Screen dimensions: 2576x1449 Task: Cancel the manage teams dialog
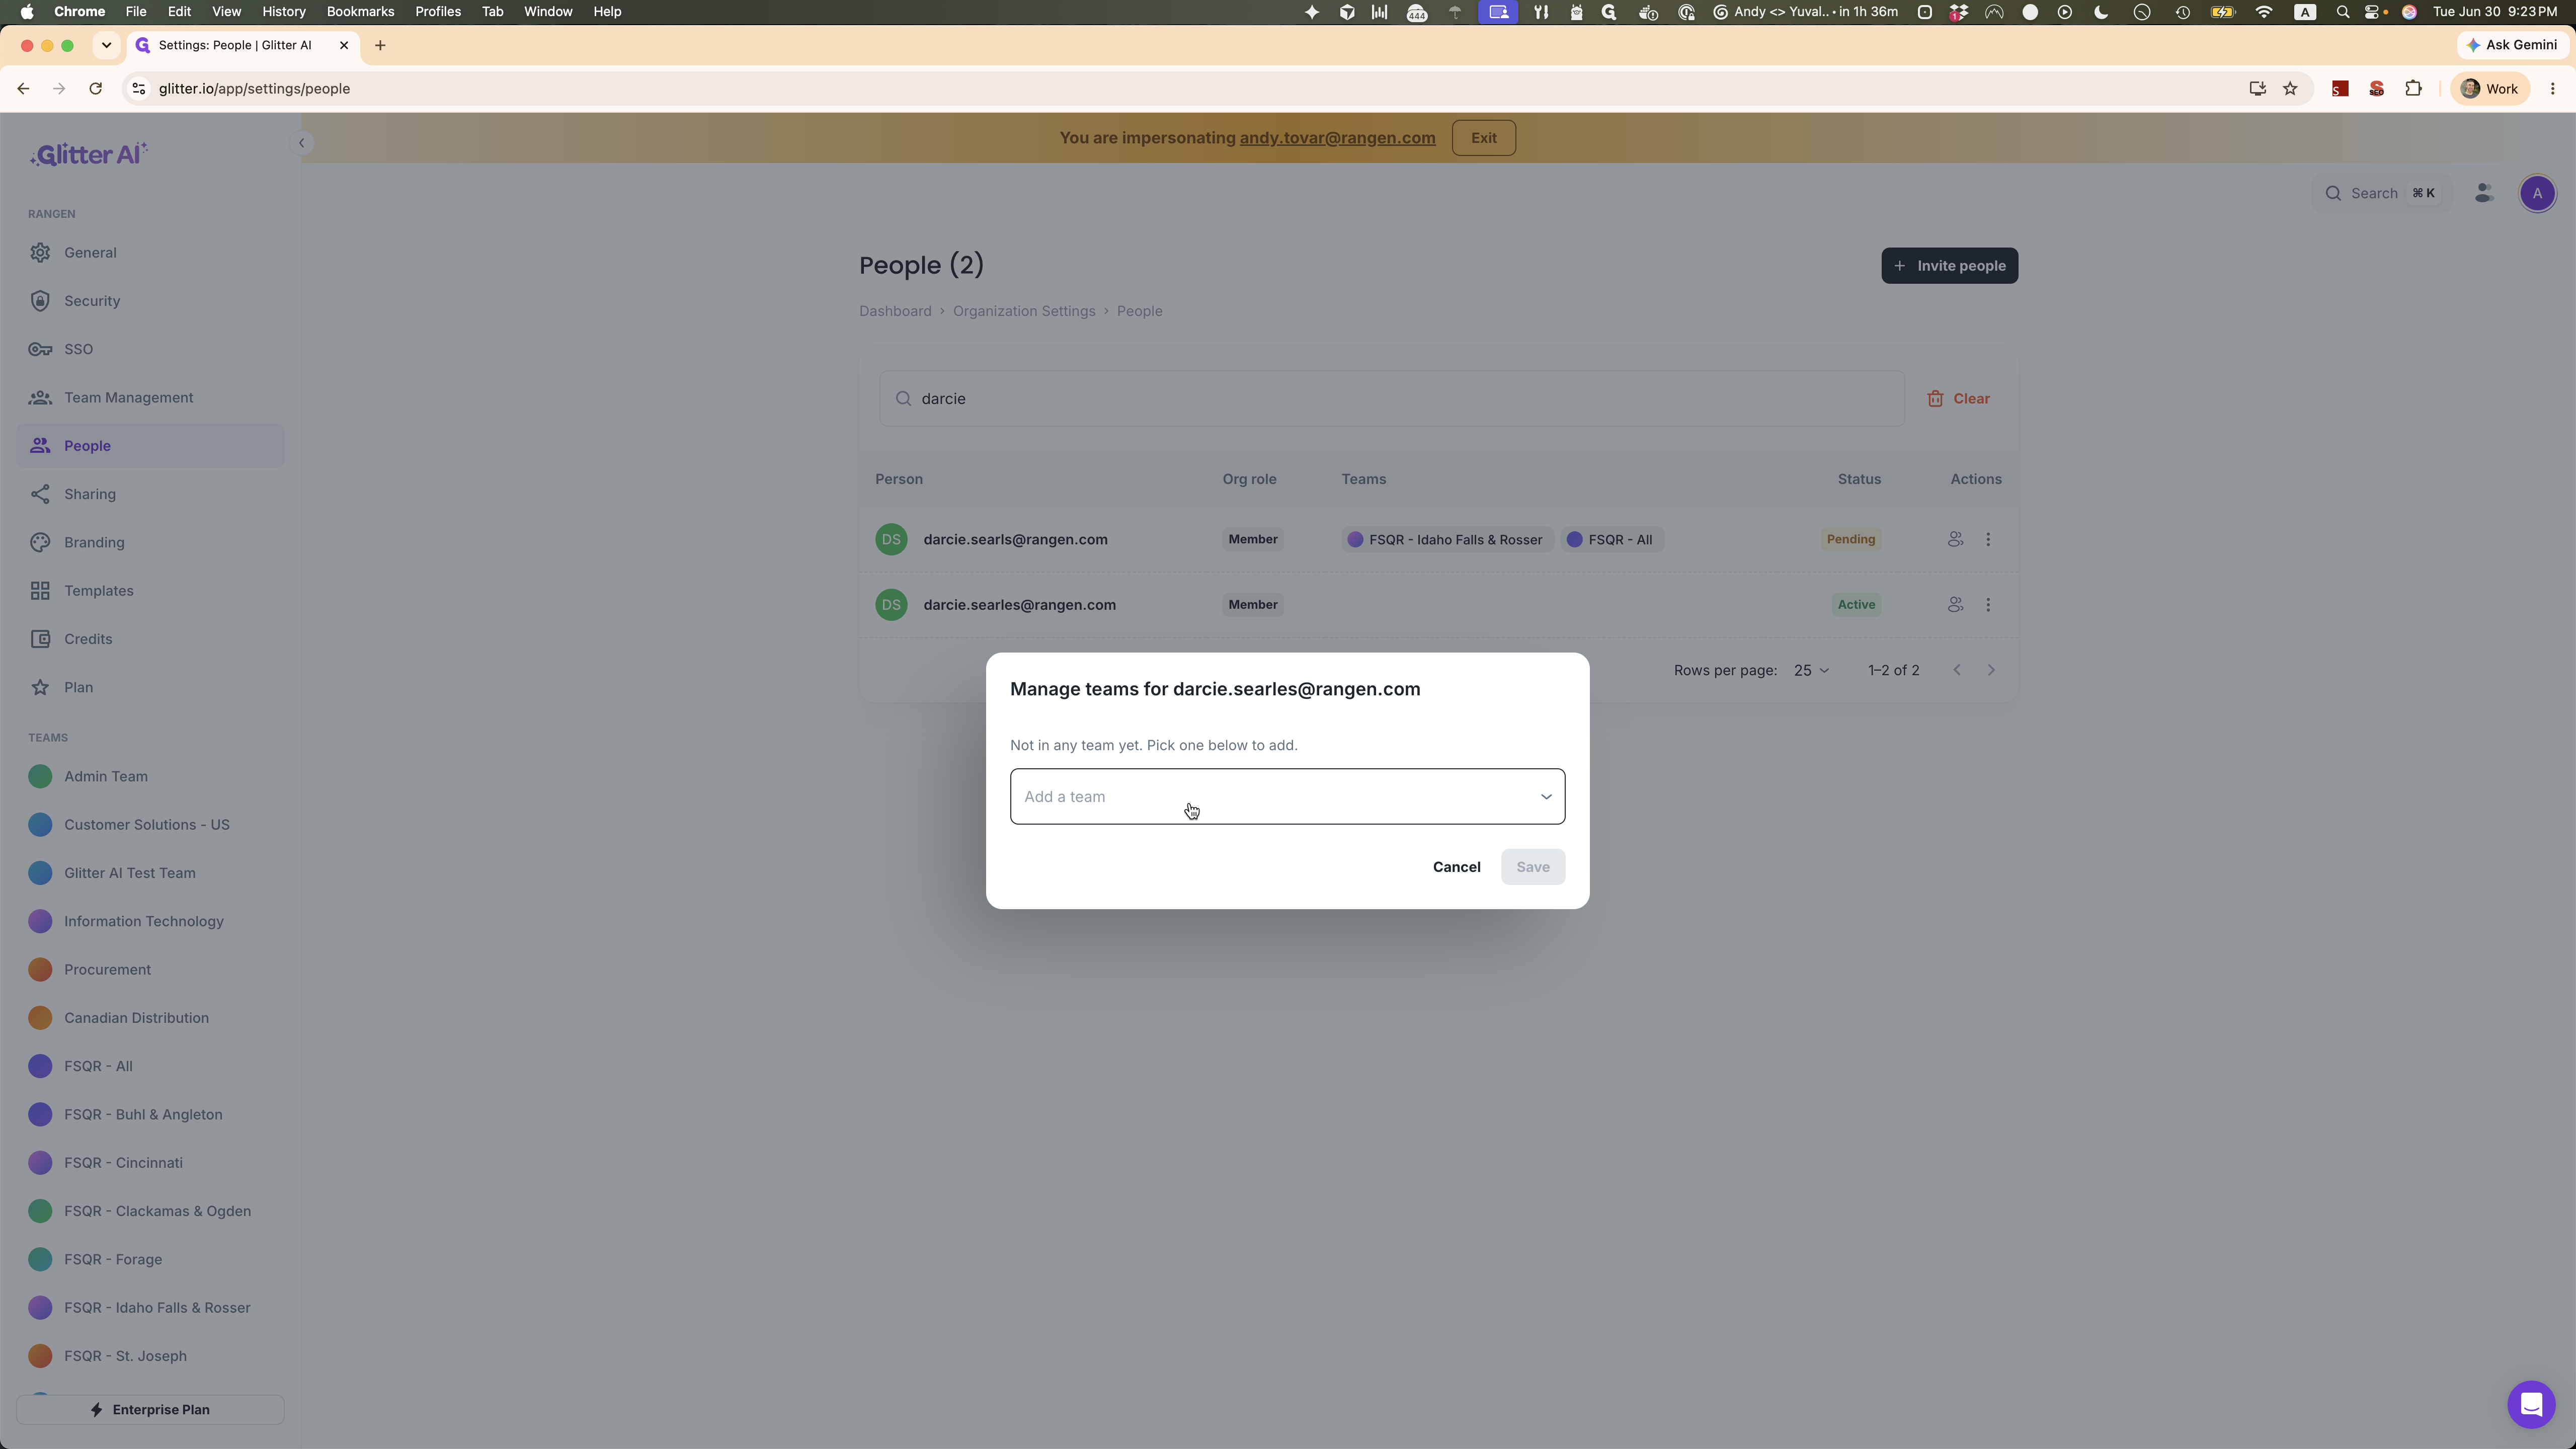pyautogui.click(x=1456, y=867)
